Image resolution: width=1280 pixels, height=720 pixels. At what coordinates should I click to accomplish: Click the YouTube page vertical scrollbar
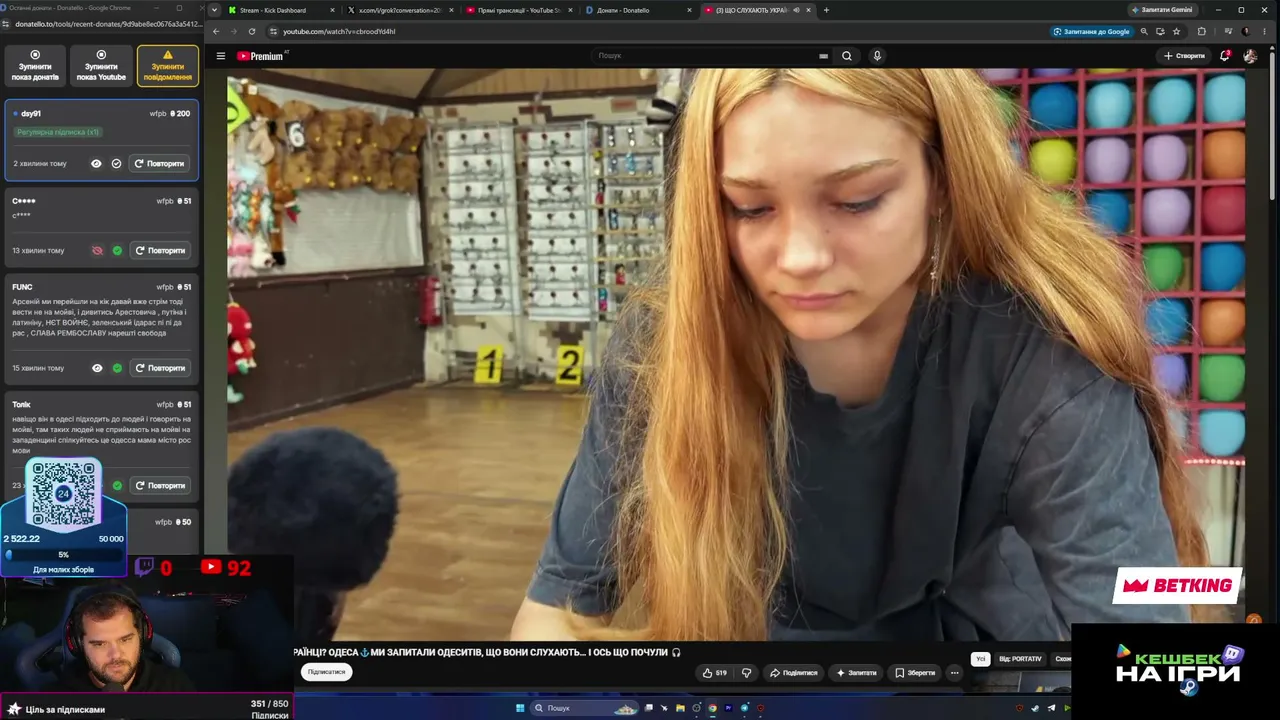[x=1270, y=130]
